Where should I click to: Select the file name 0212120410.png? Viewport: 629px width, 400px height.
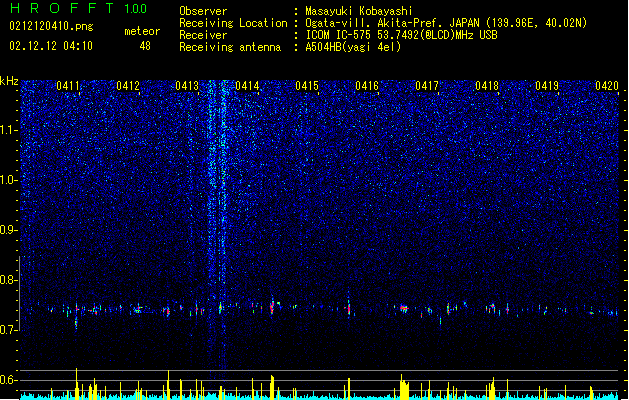coord(51,26)
